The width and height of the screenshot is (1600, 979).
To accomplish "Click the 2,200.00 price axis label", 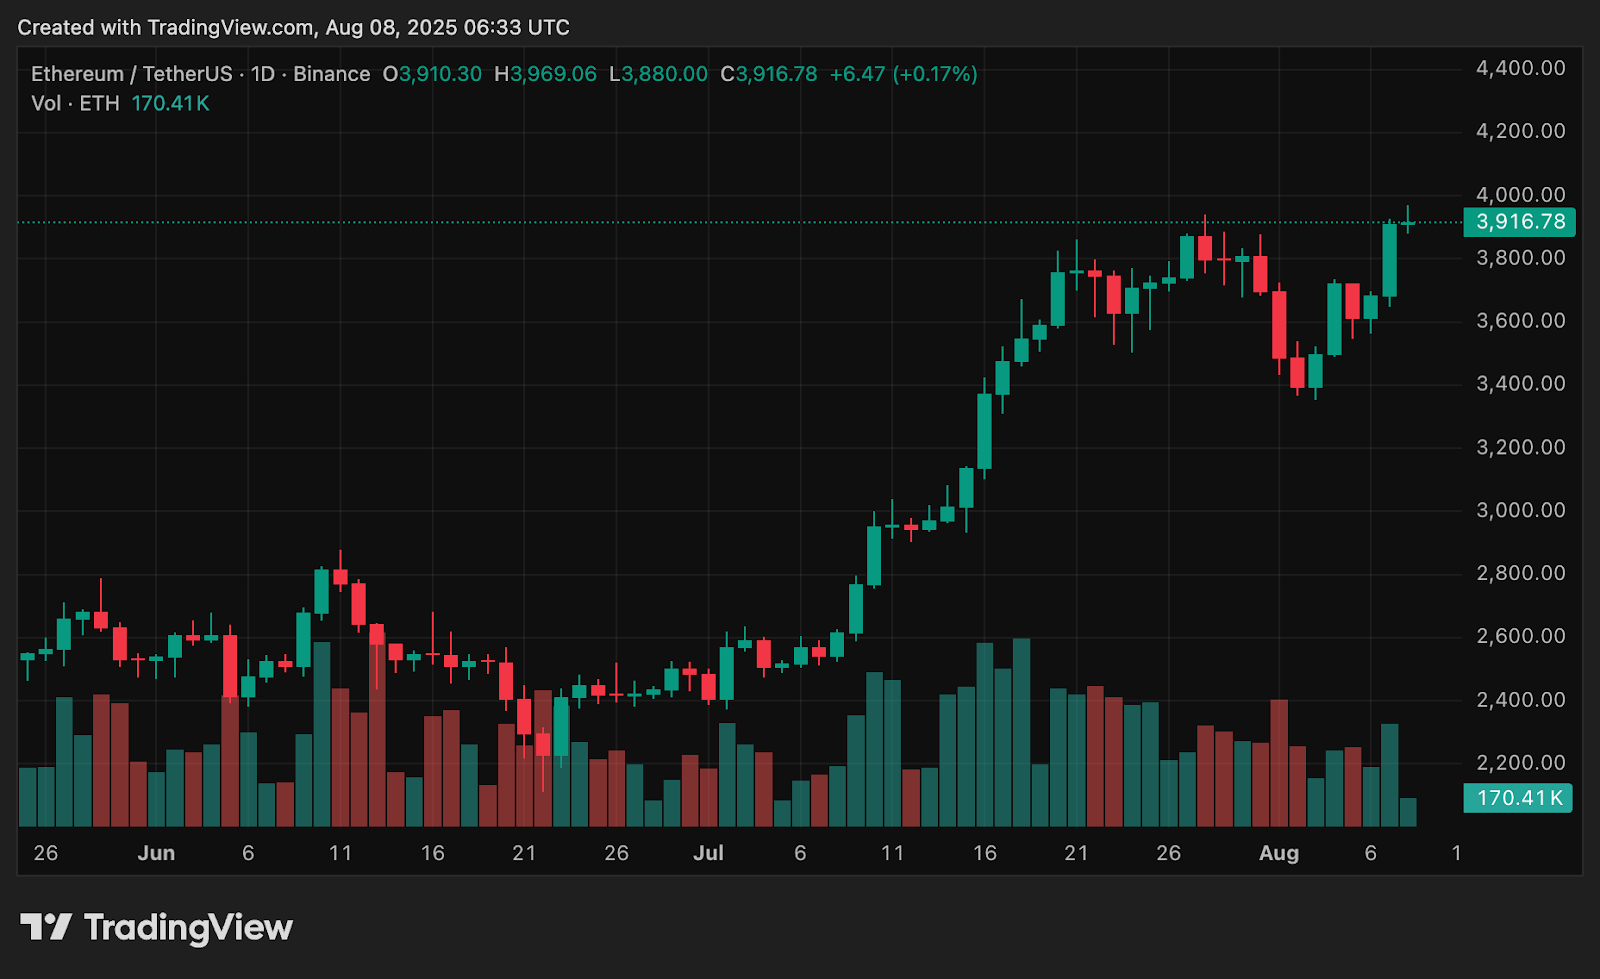I will [1520, 762].
